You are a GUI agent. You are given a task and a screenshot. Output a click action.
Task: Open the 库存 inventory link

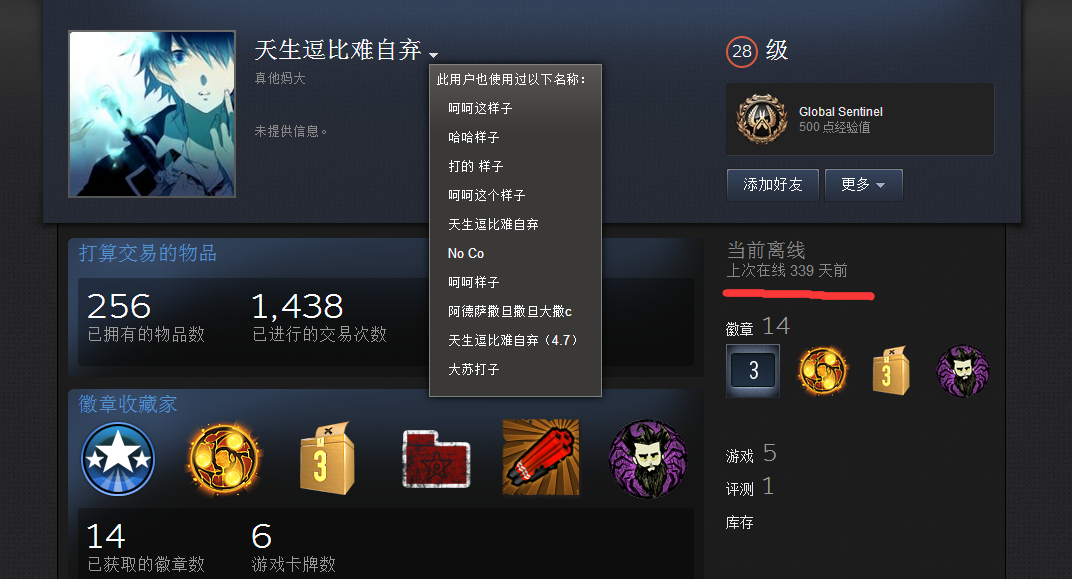click(x=740, y=523)
